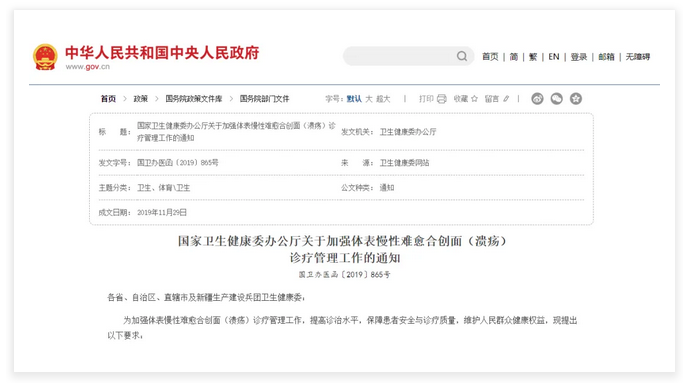Click the printer icon next to 打印
This screenshot has width=688, height=383.
coord(441,99)
